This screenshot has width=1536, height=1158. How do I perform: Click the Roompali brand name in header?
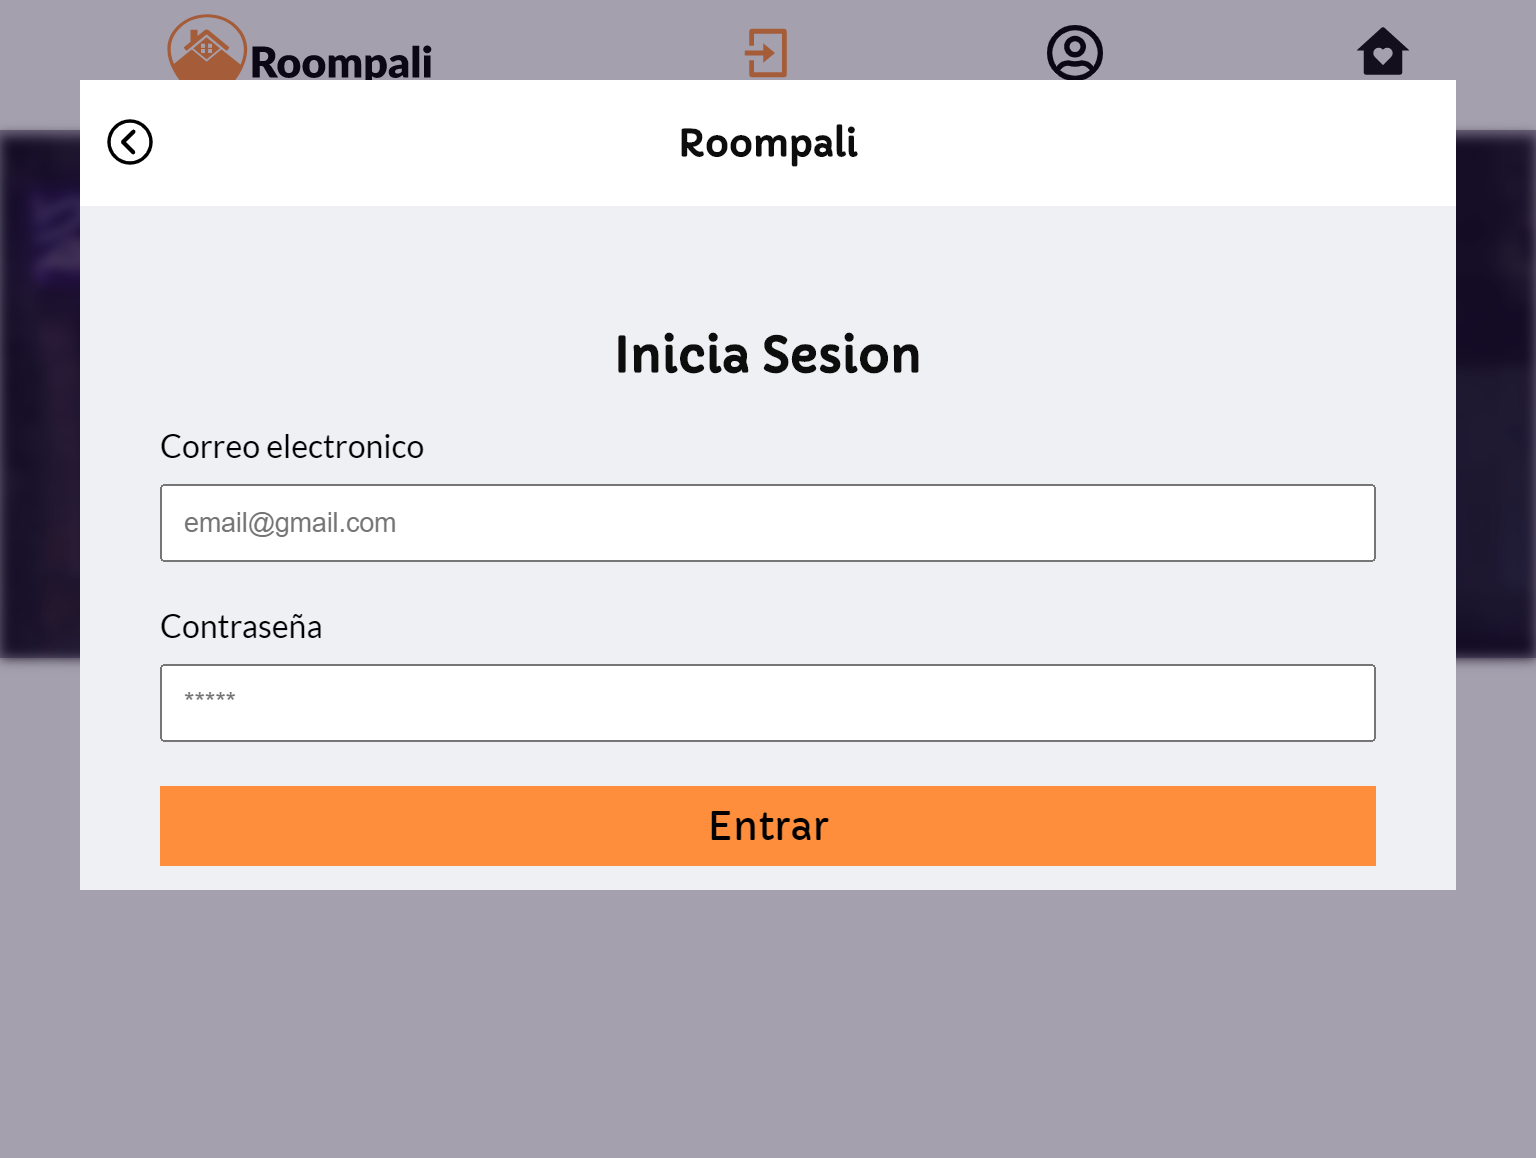[340, 62]
